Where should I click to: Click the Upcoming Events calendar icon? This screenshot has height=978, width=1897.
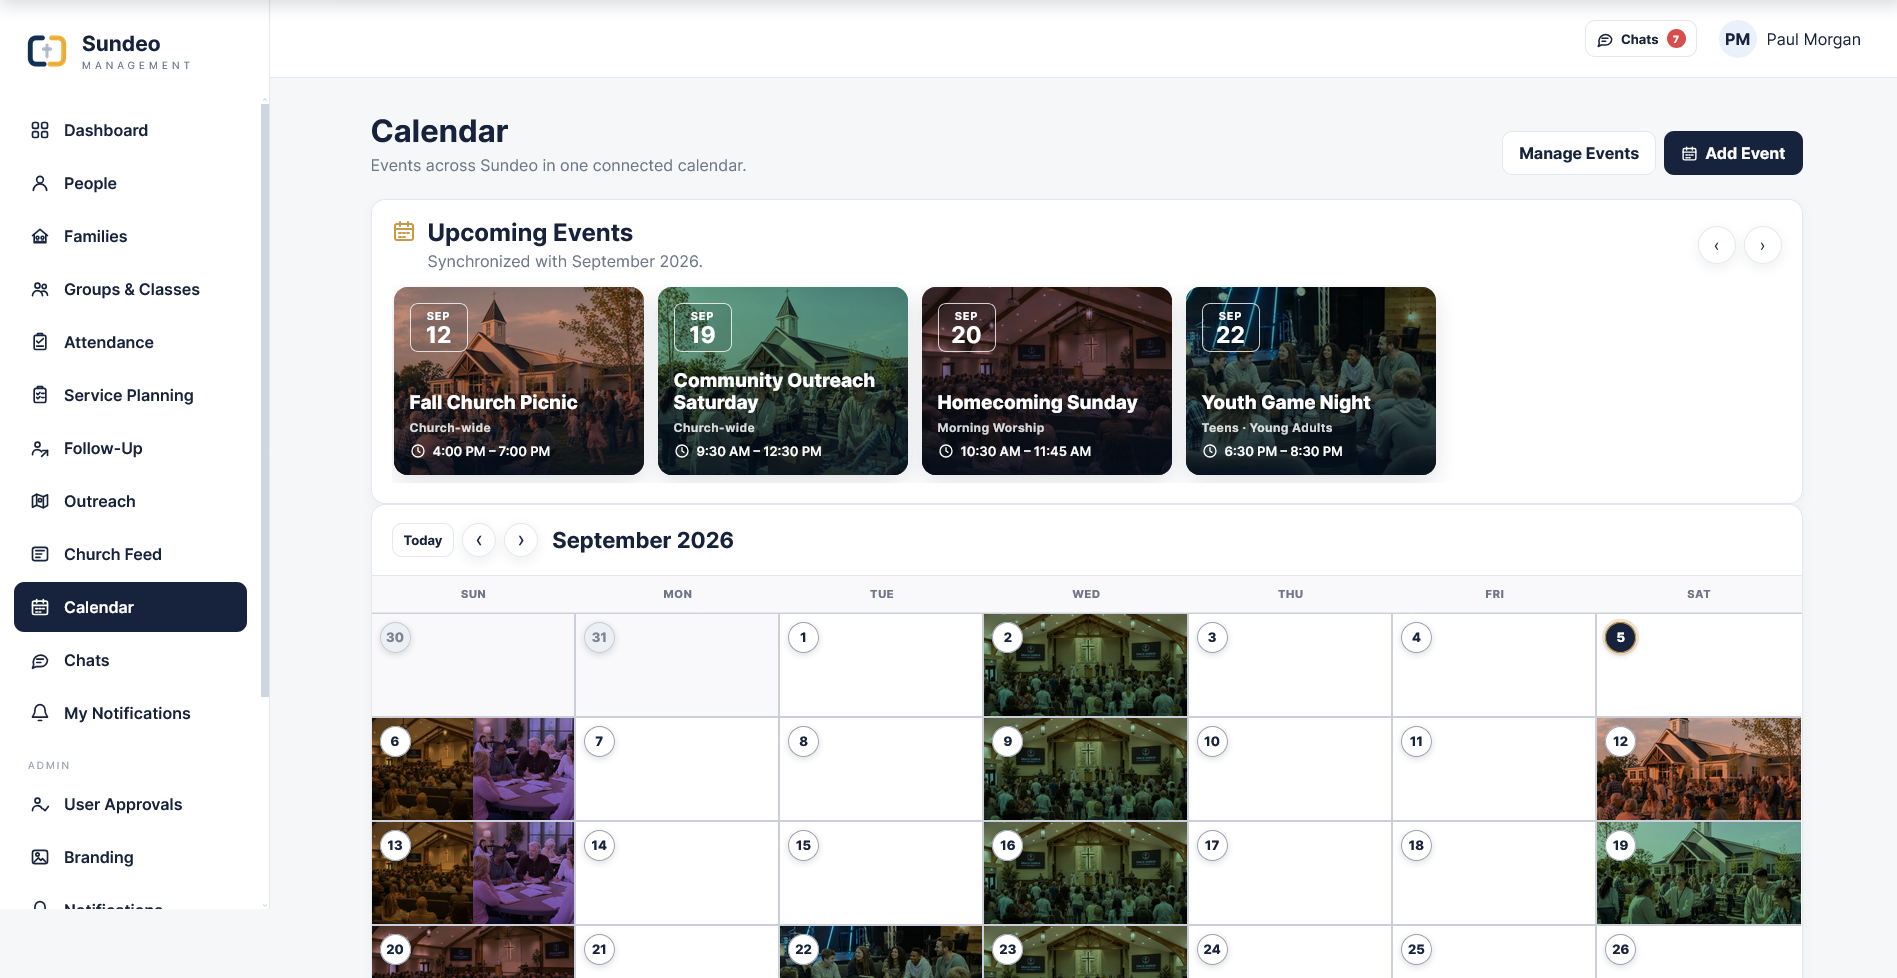404,232
